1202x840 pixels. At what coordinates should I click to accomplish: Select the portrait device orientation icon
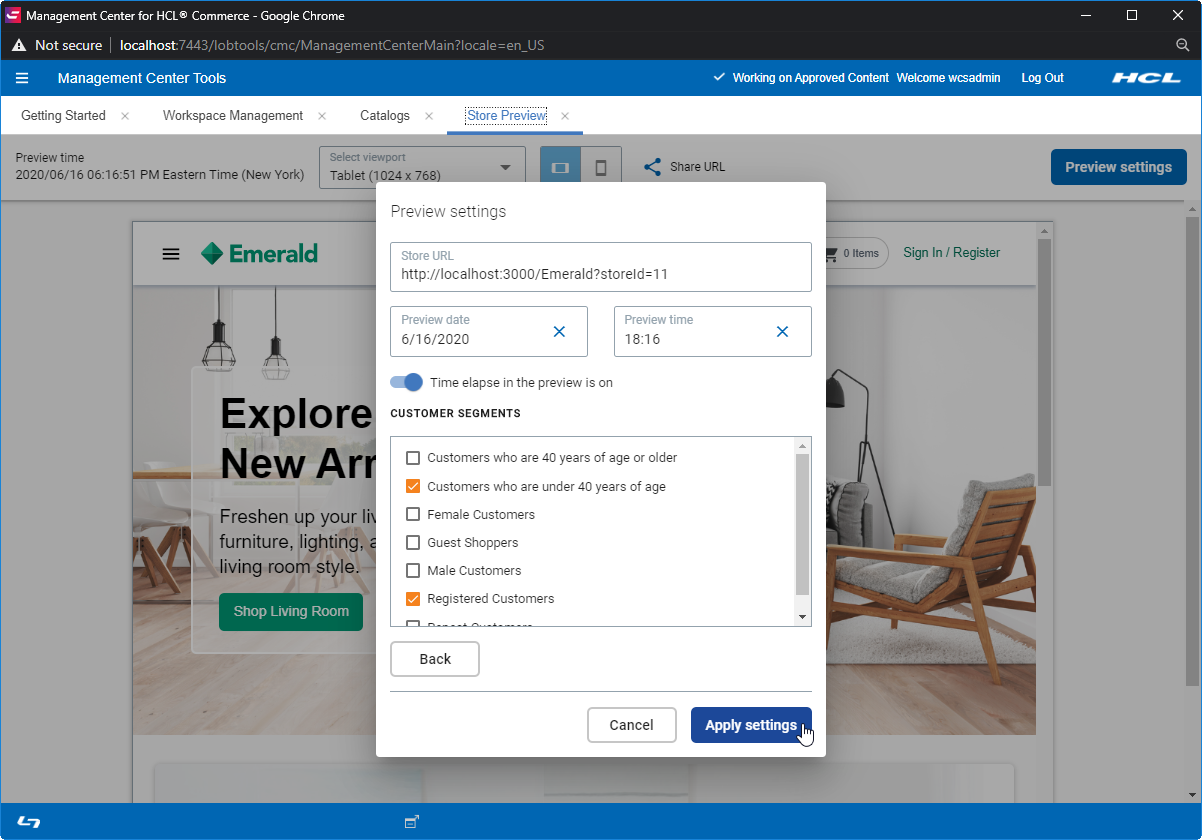601,168
